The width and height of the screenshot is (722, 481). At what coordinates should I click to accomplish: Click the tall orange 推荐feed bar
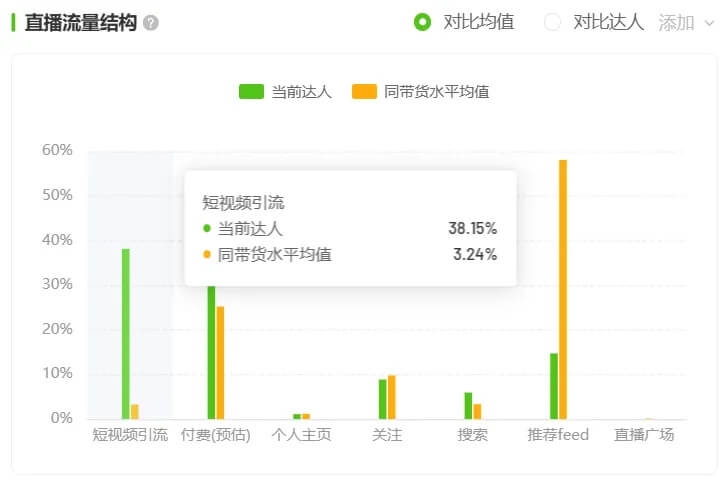[563, 290]
